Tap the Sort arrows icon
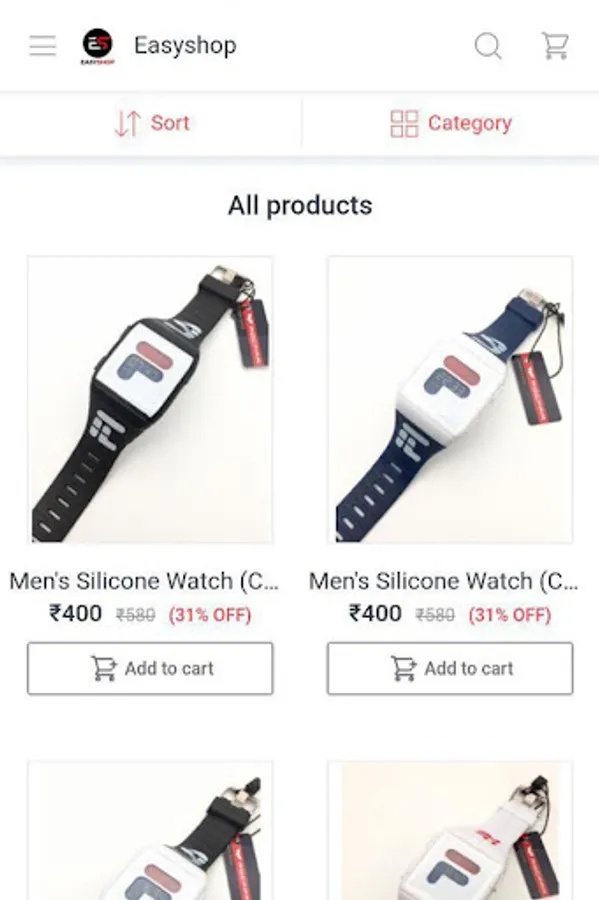599x900 pixels. click(x=127, y=123)
